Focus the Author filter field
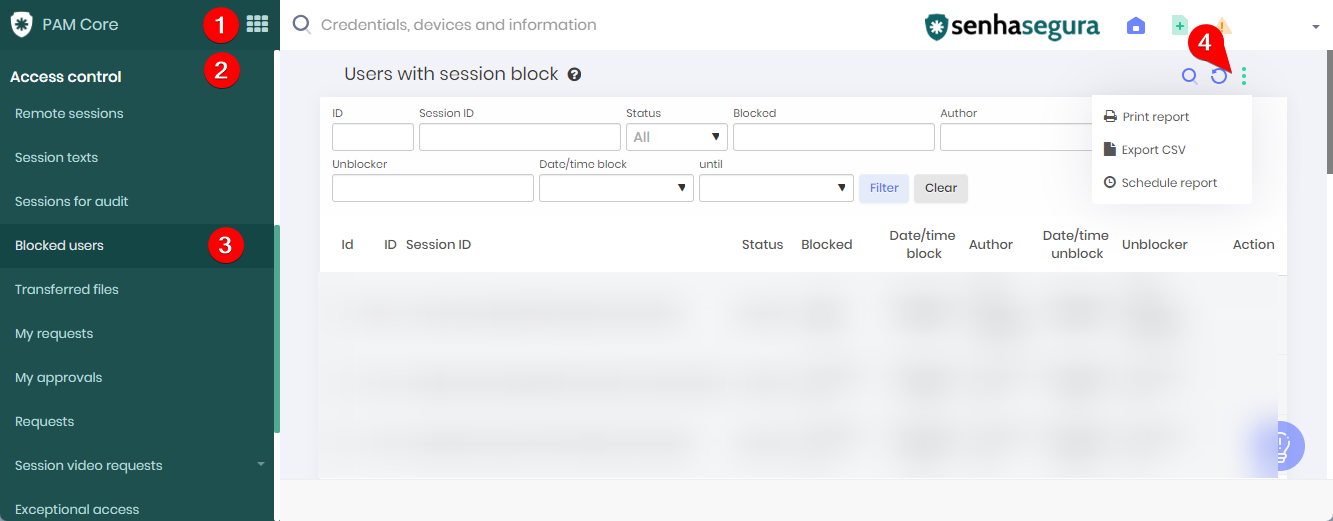The image size is (1333, 521). pos(1015,137)
